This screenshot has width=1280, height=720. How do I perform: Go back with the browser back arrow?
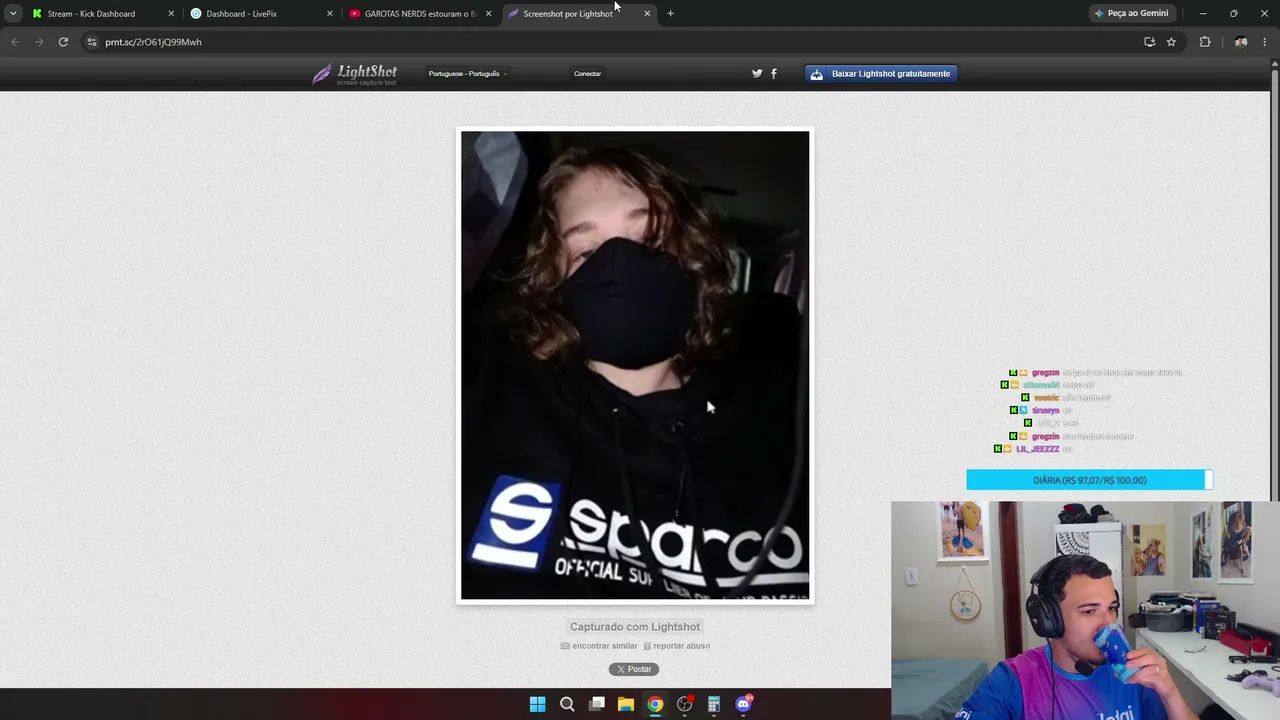[x=15, y=42]
